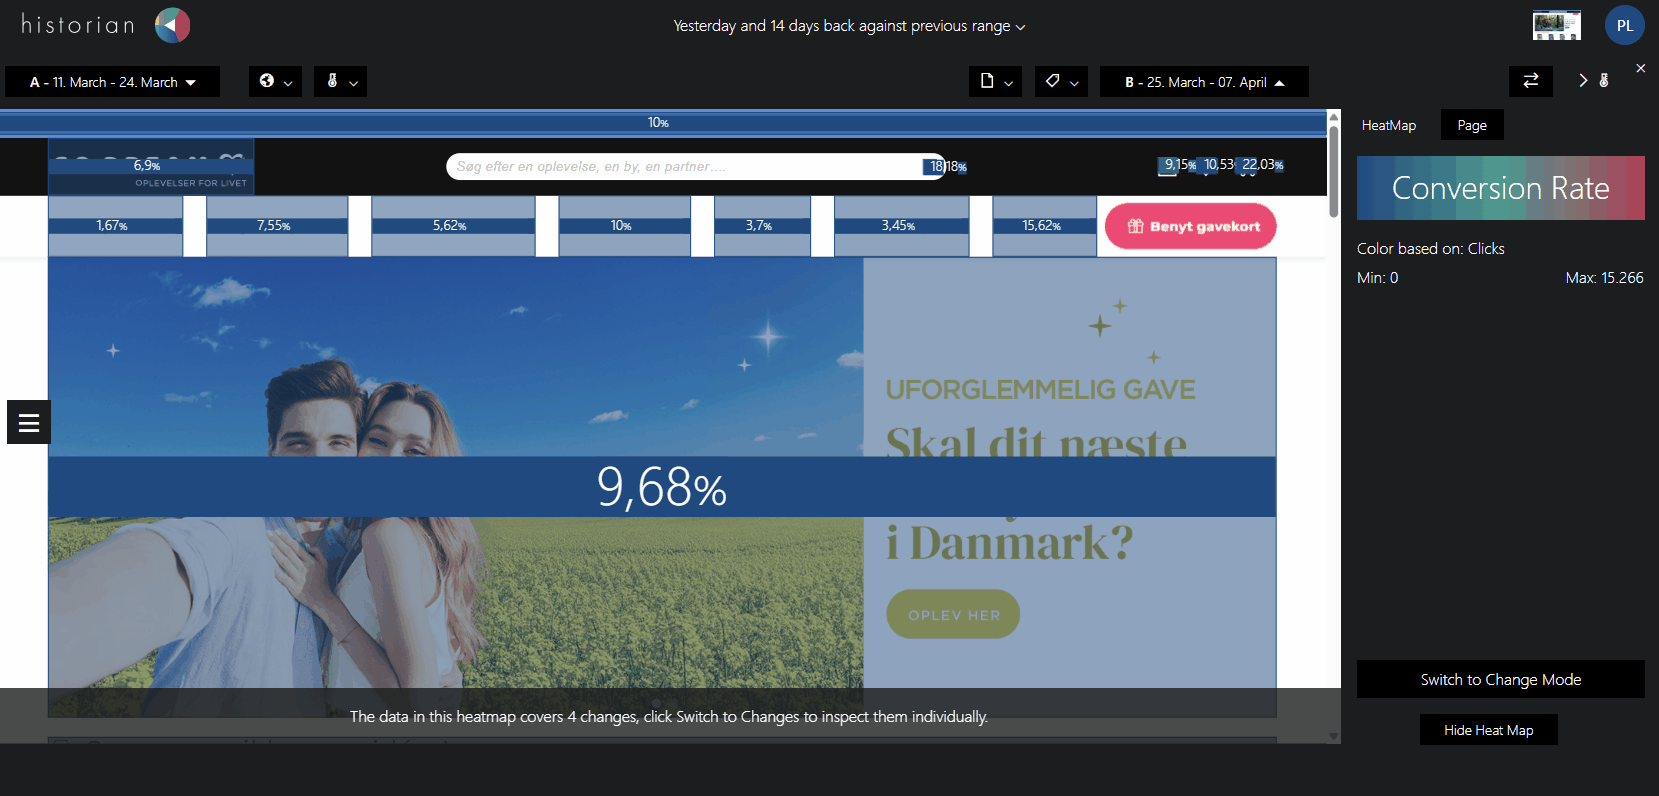Click the swap date ranges arrows icon
Screen dimensions: 1659x796
pos(1530,81)
